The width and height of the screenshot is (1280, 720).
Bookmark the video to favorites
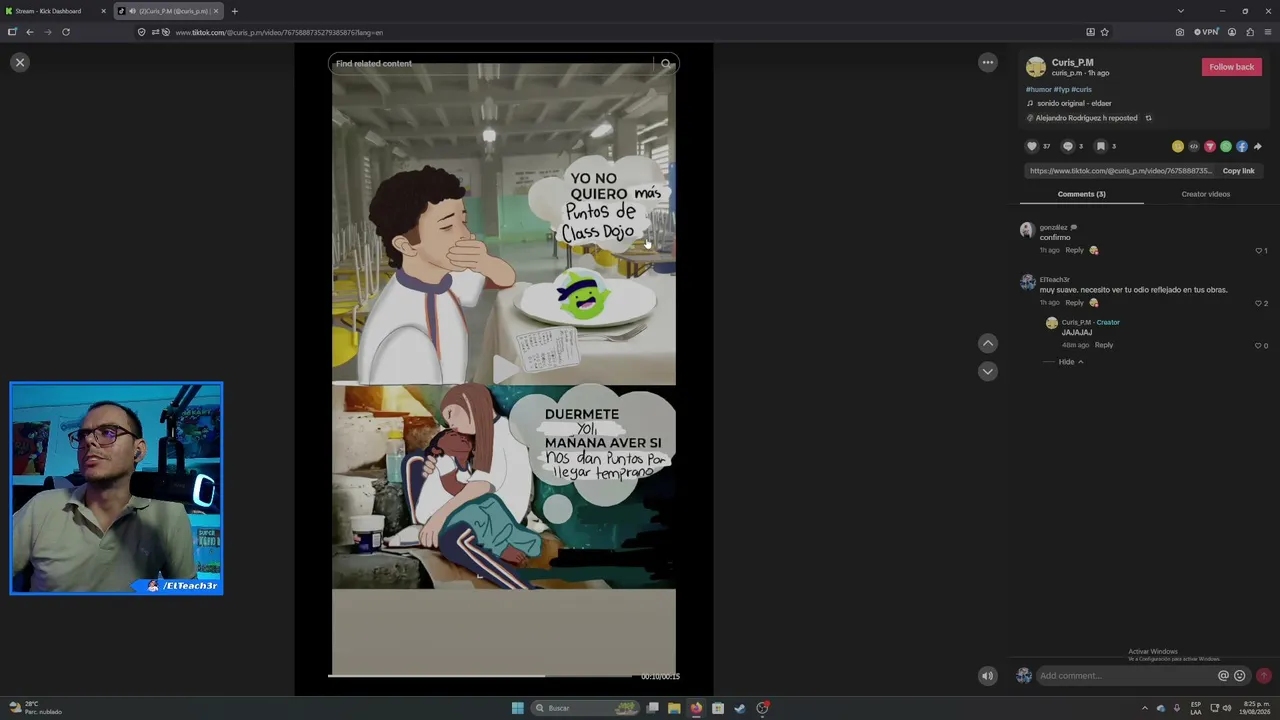[x=1101, y=146]
